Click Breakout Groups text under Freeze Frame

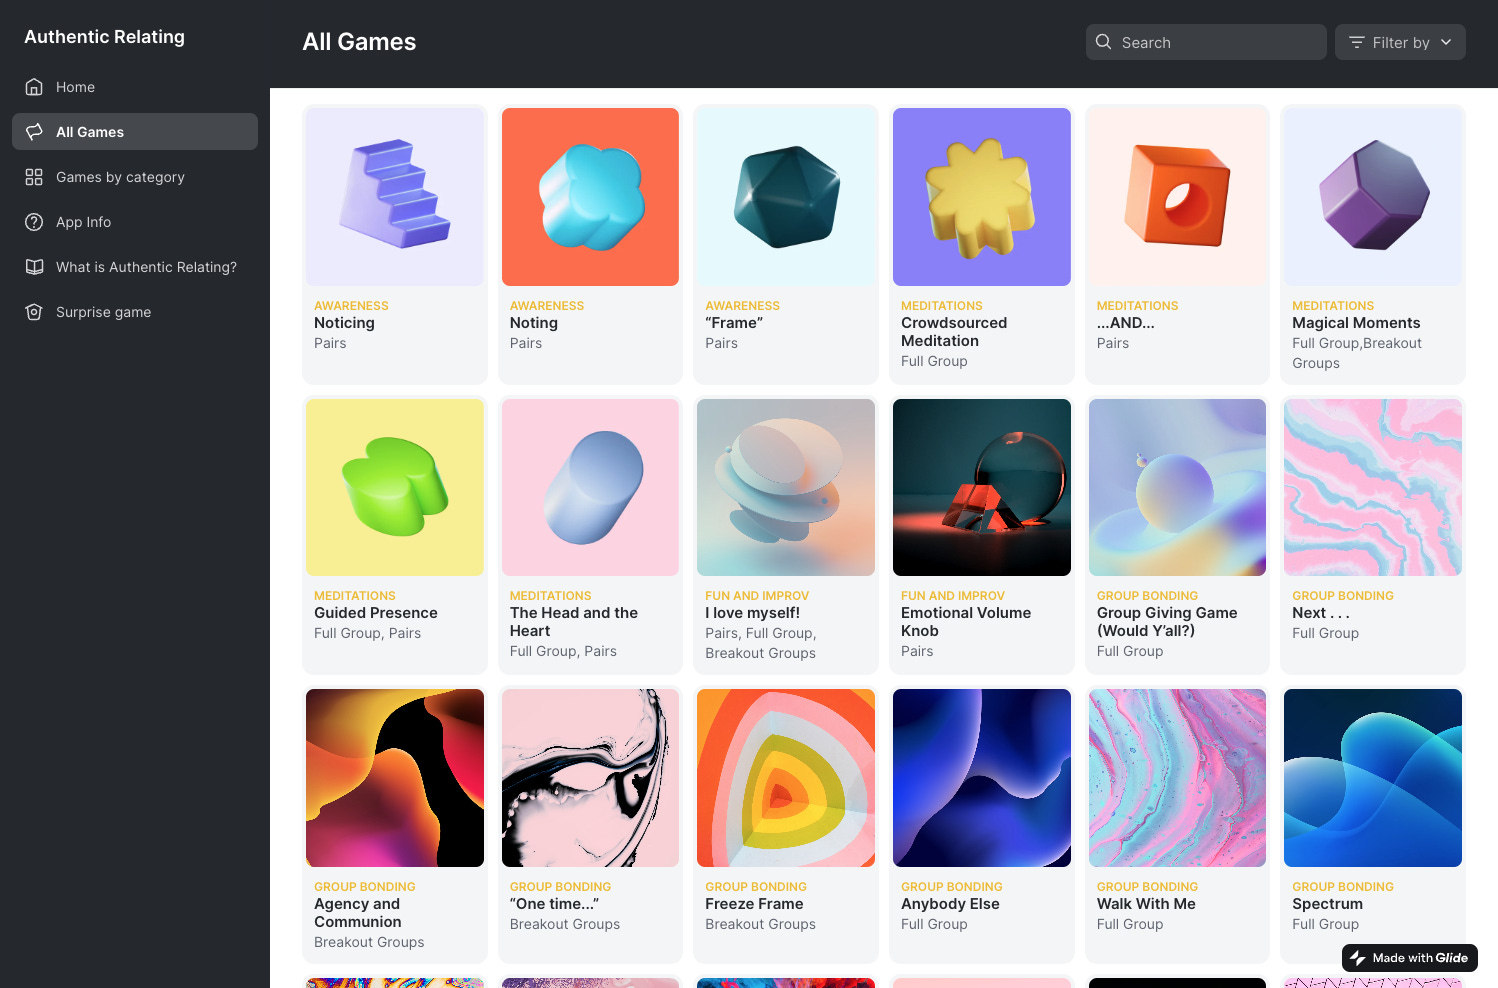[x=760, y=924]
